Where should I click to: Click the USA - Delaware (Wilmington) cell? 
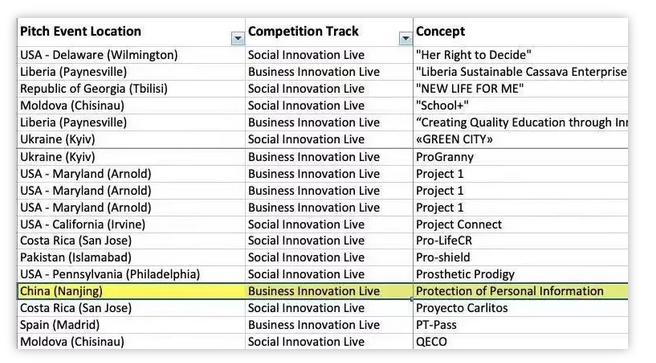point(131,55)
